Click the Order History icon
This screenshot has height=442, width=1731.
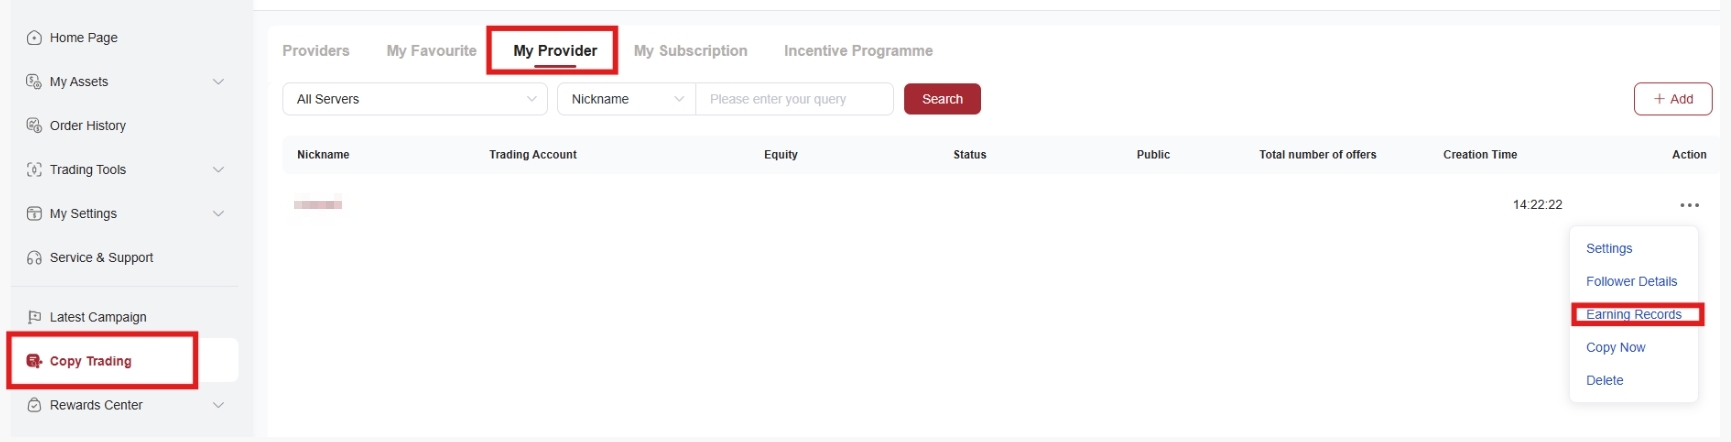[34, 126]
